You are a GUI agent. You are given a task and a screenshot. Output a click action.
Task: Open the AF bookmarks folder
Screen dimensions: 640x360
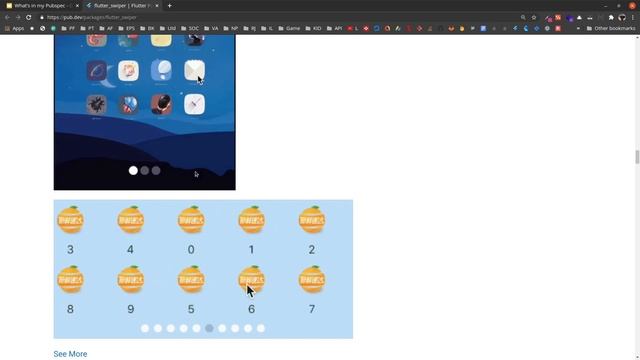(106, 29)
